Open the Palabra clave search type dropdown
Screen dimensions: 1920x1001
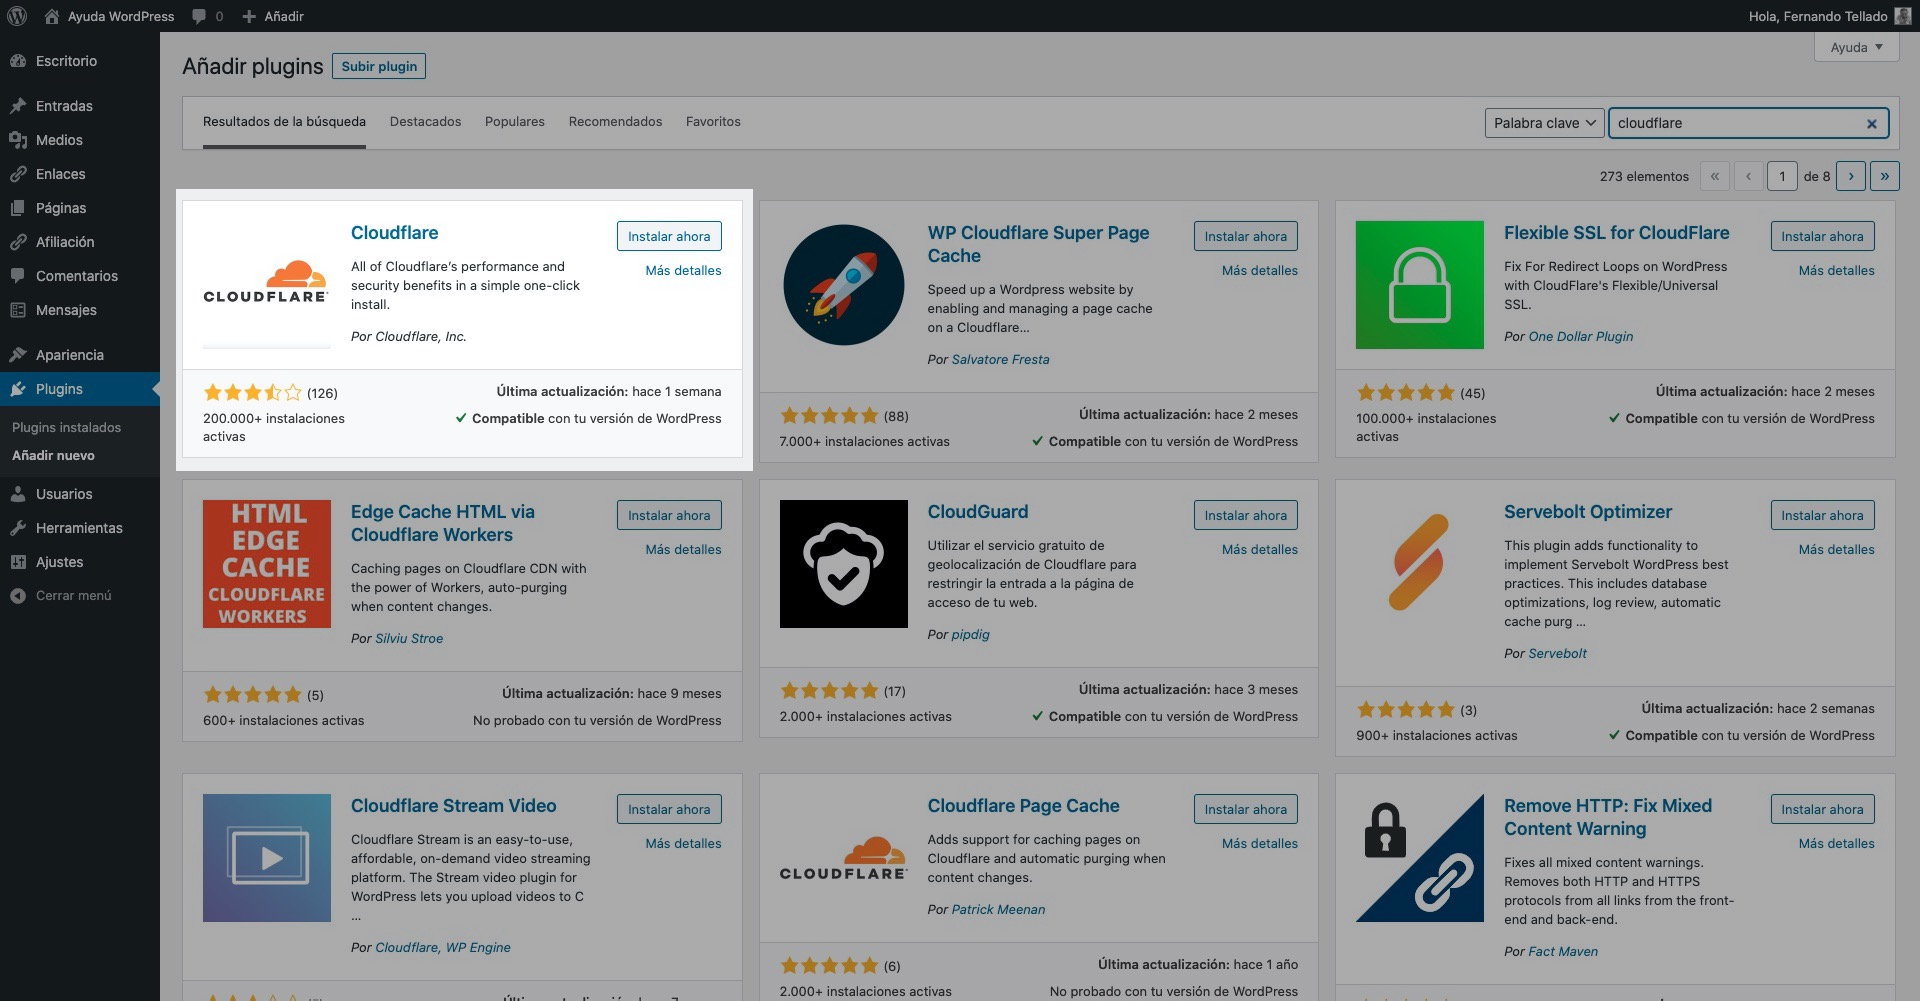coord(1543,123)
